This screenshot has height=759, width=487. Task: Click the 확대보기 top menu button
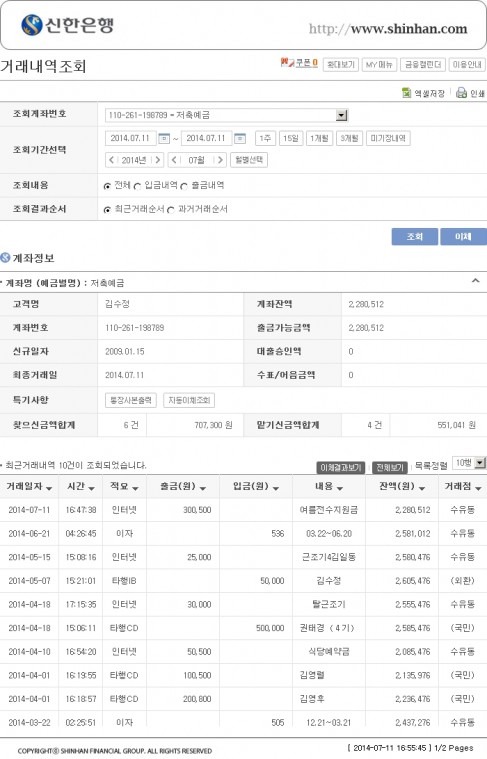pos(341,64)
